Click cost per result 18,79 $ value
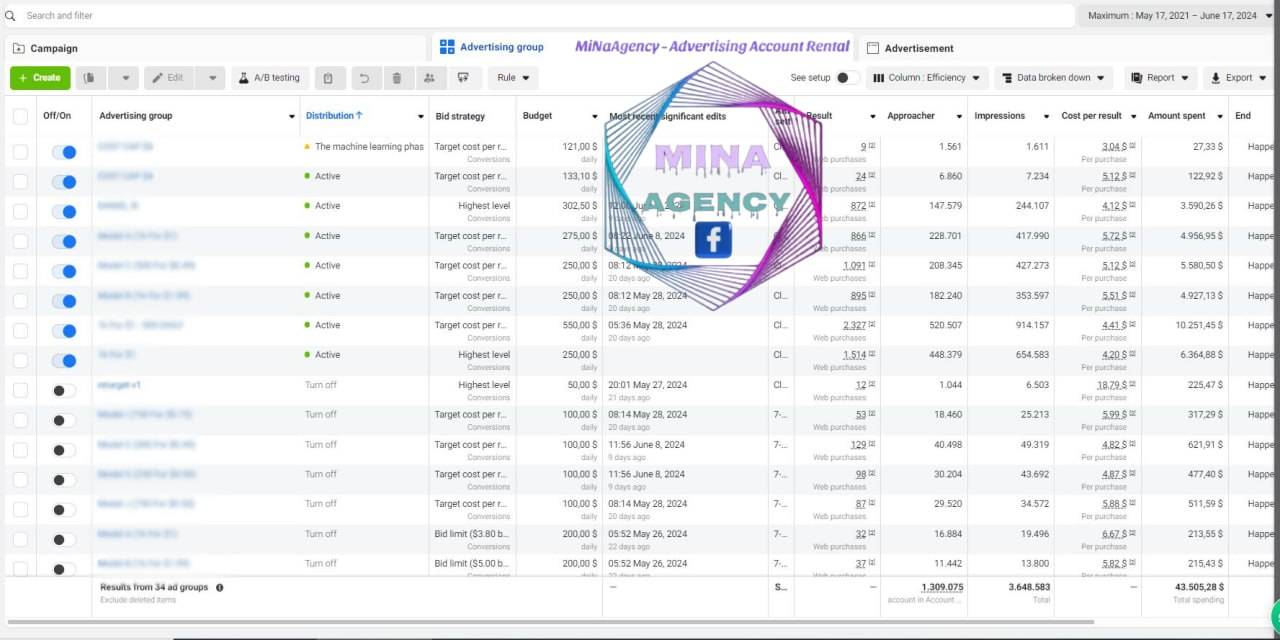 [1109, 385]
